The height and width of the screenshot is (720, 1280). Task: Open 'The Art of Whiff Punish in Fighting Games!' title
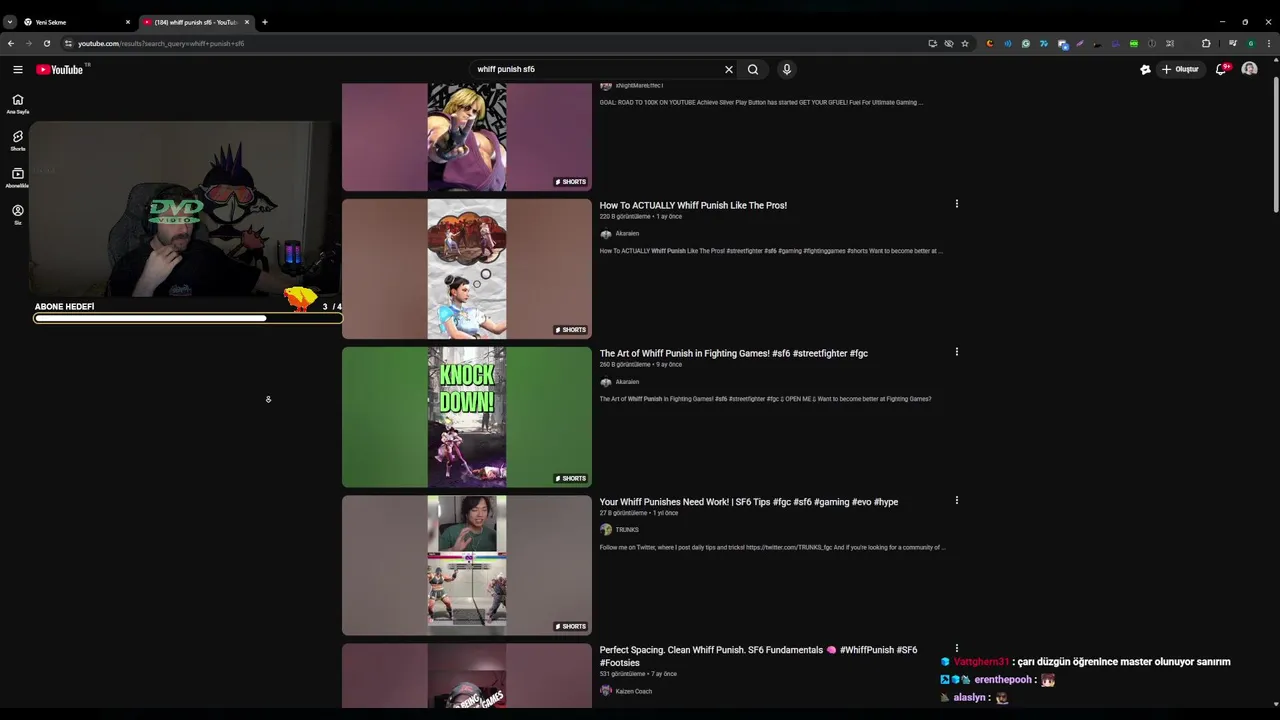tap(733, 353)
